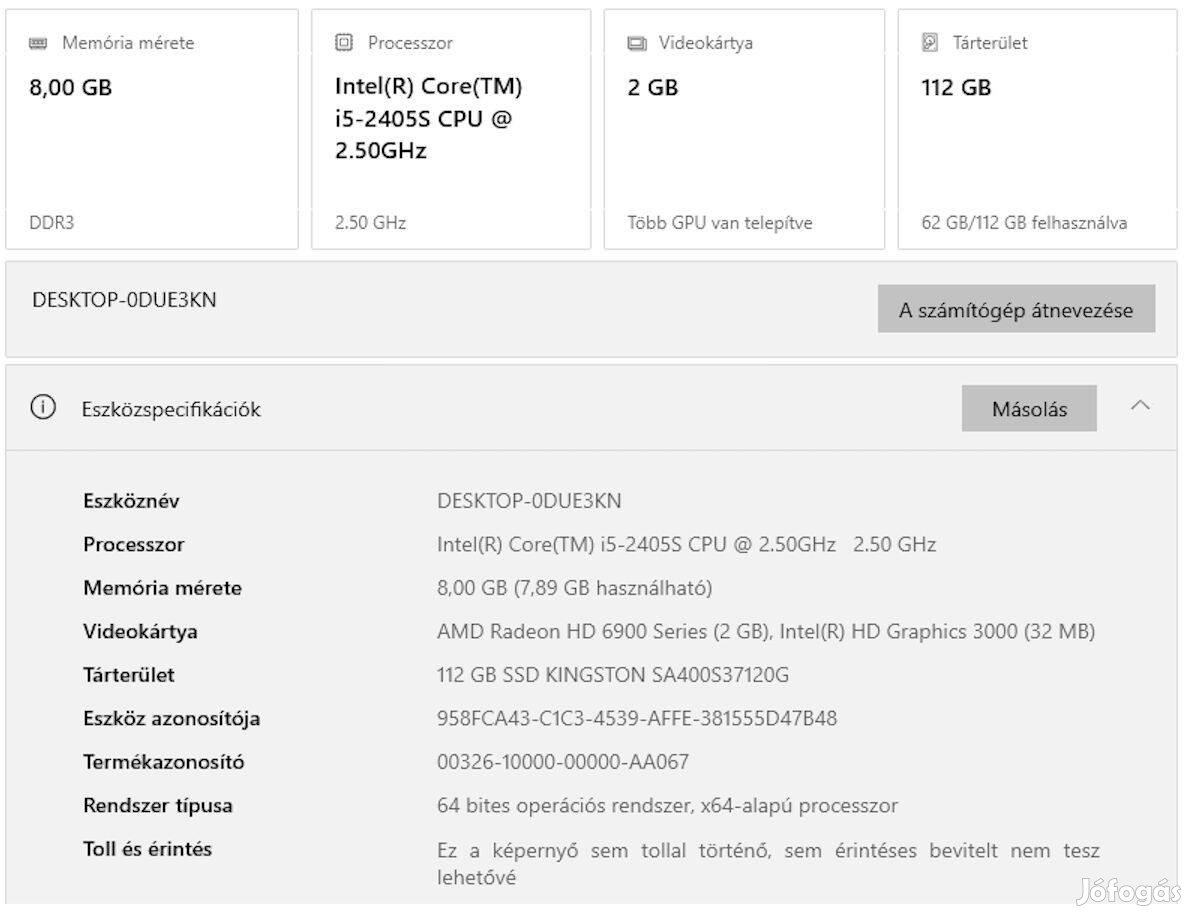Click the Eszköz azonosítója value
This screenshot has width=1190, height=912.
coord(639,718)
